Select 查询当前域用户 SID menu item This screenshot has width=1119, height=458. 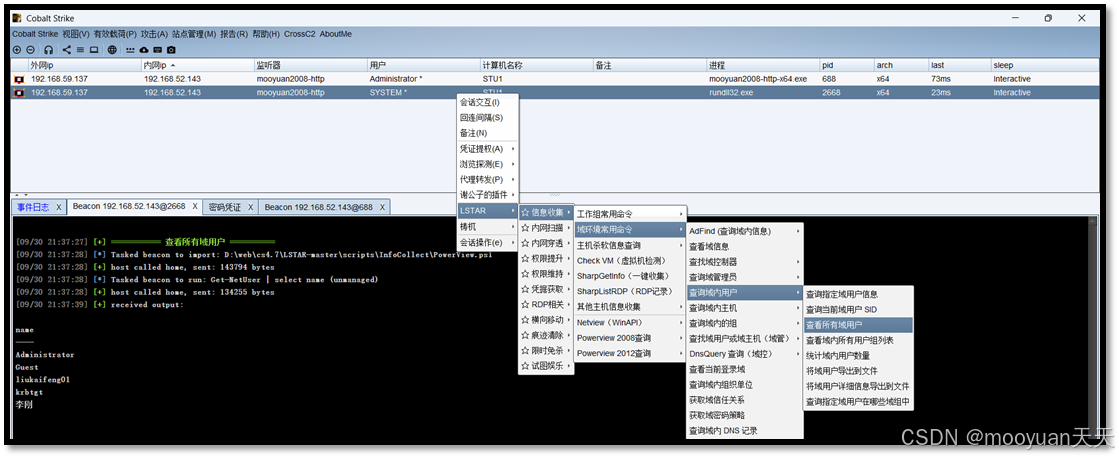(x=858, y=310)
